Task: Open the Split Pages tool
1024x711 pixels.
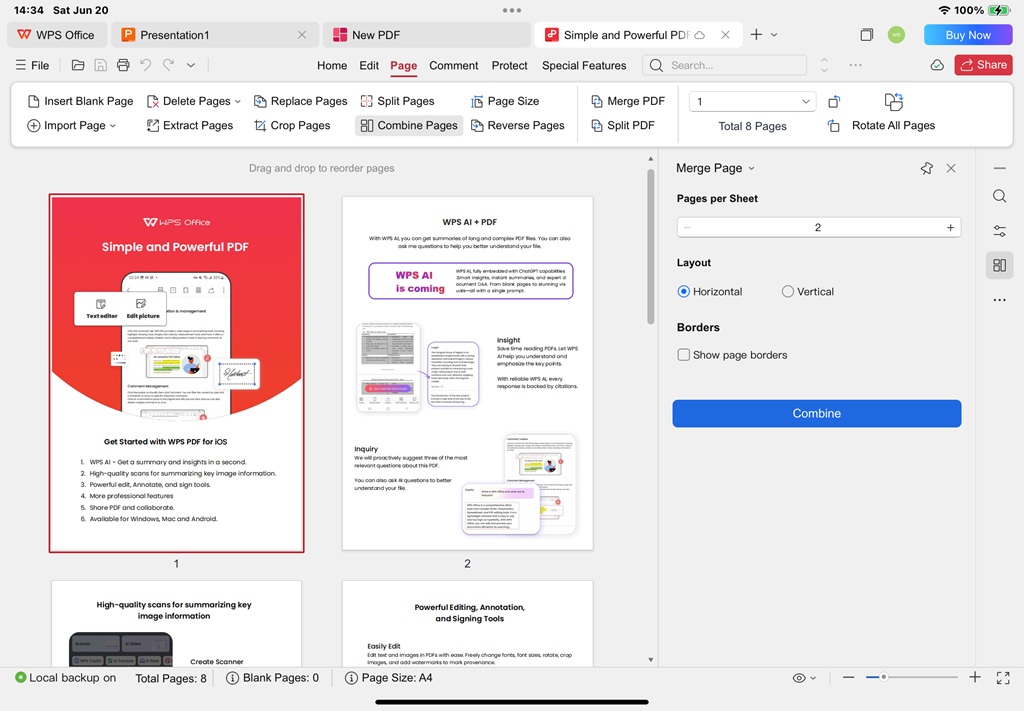Action: [x=397, y=101]
